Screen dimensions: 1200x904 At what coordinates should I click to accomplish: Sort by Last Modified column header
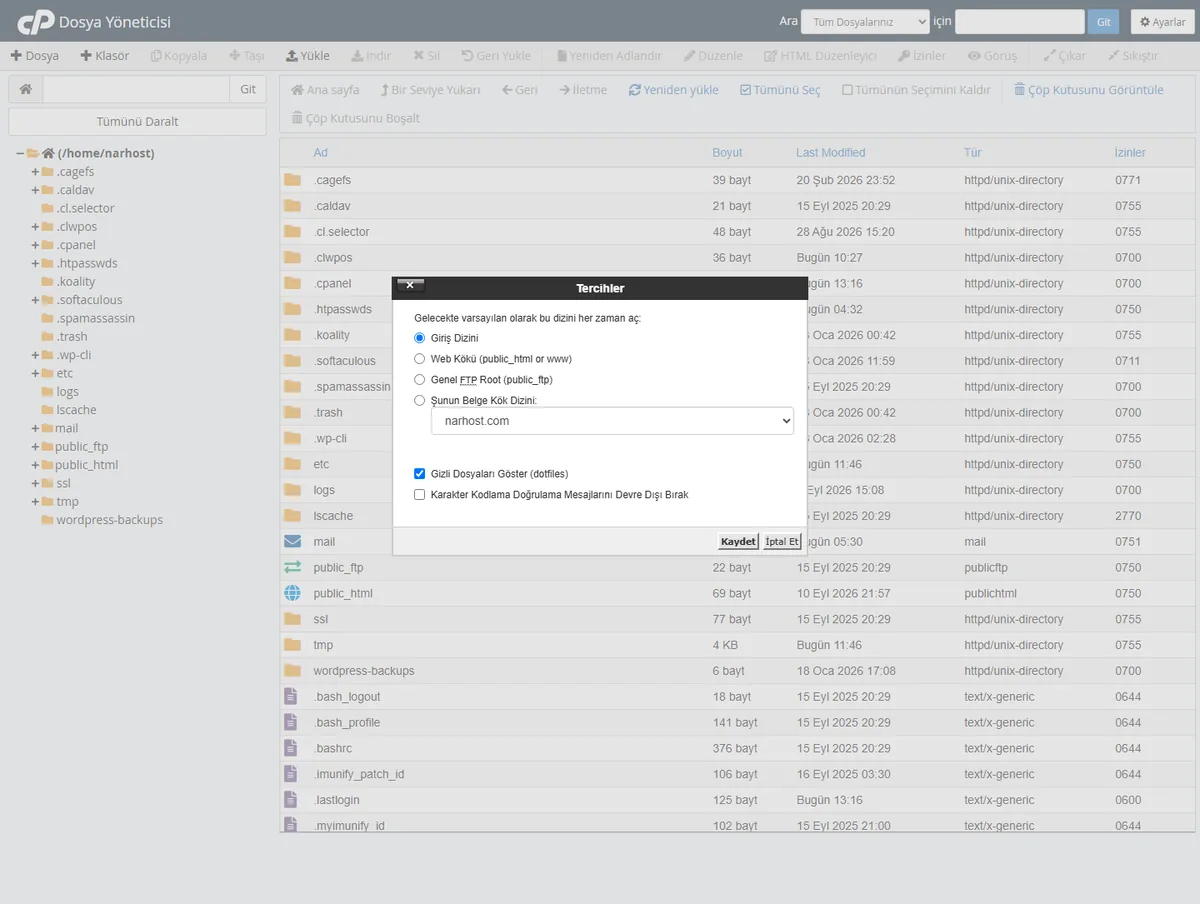831,153
